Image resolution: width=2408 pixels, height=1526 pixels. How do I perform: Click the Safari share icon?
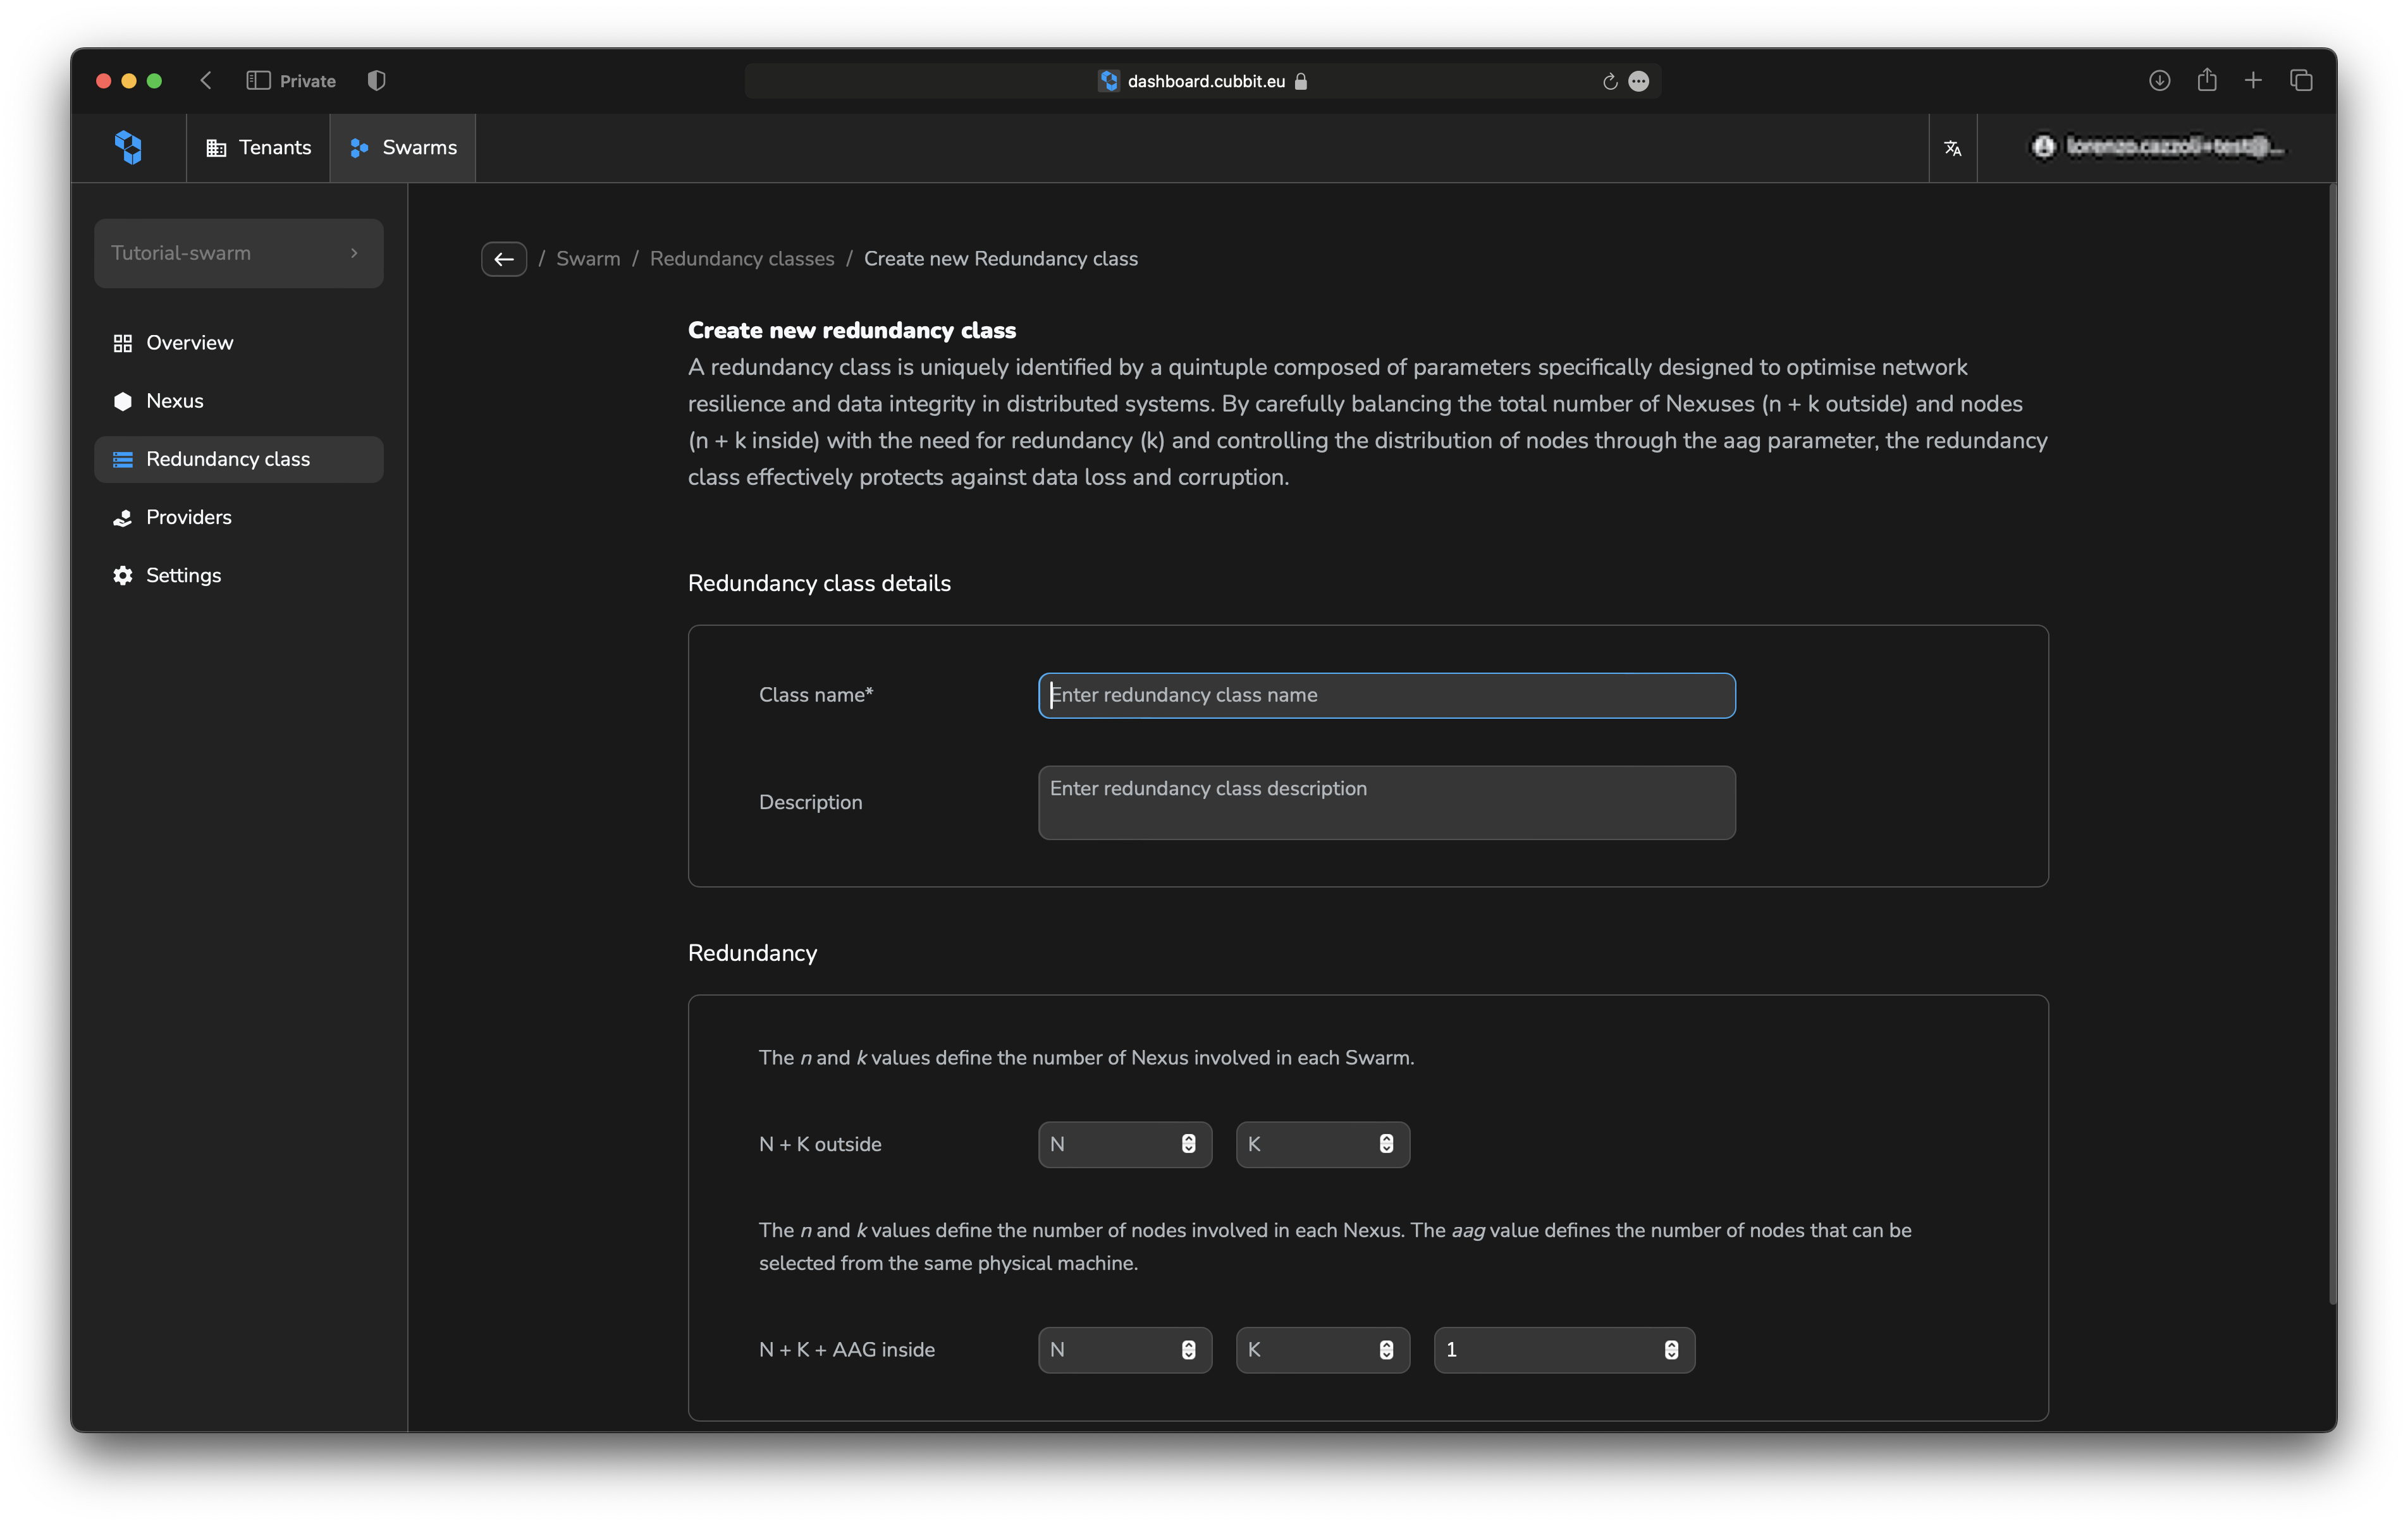click(2206, 80)
